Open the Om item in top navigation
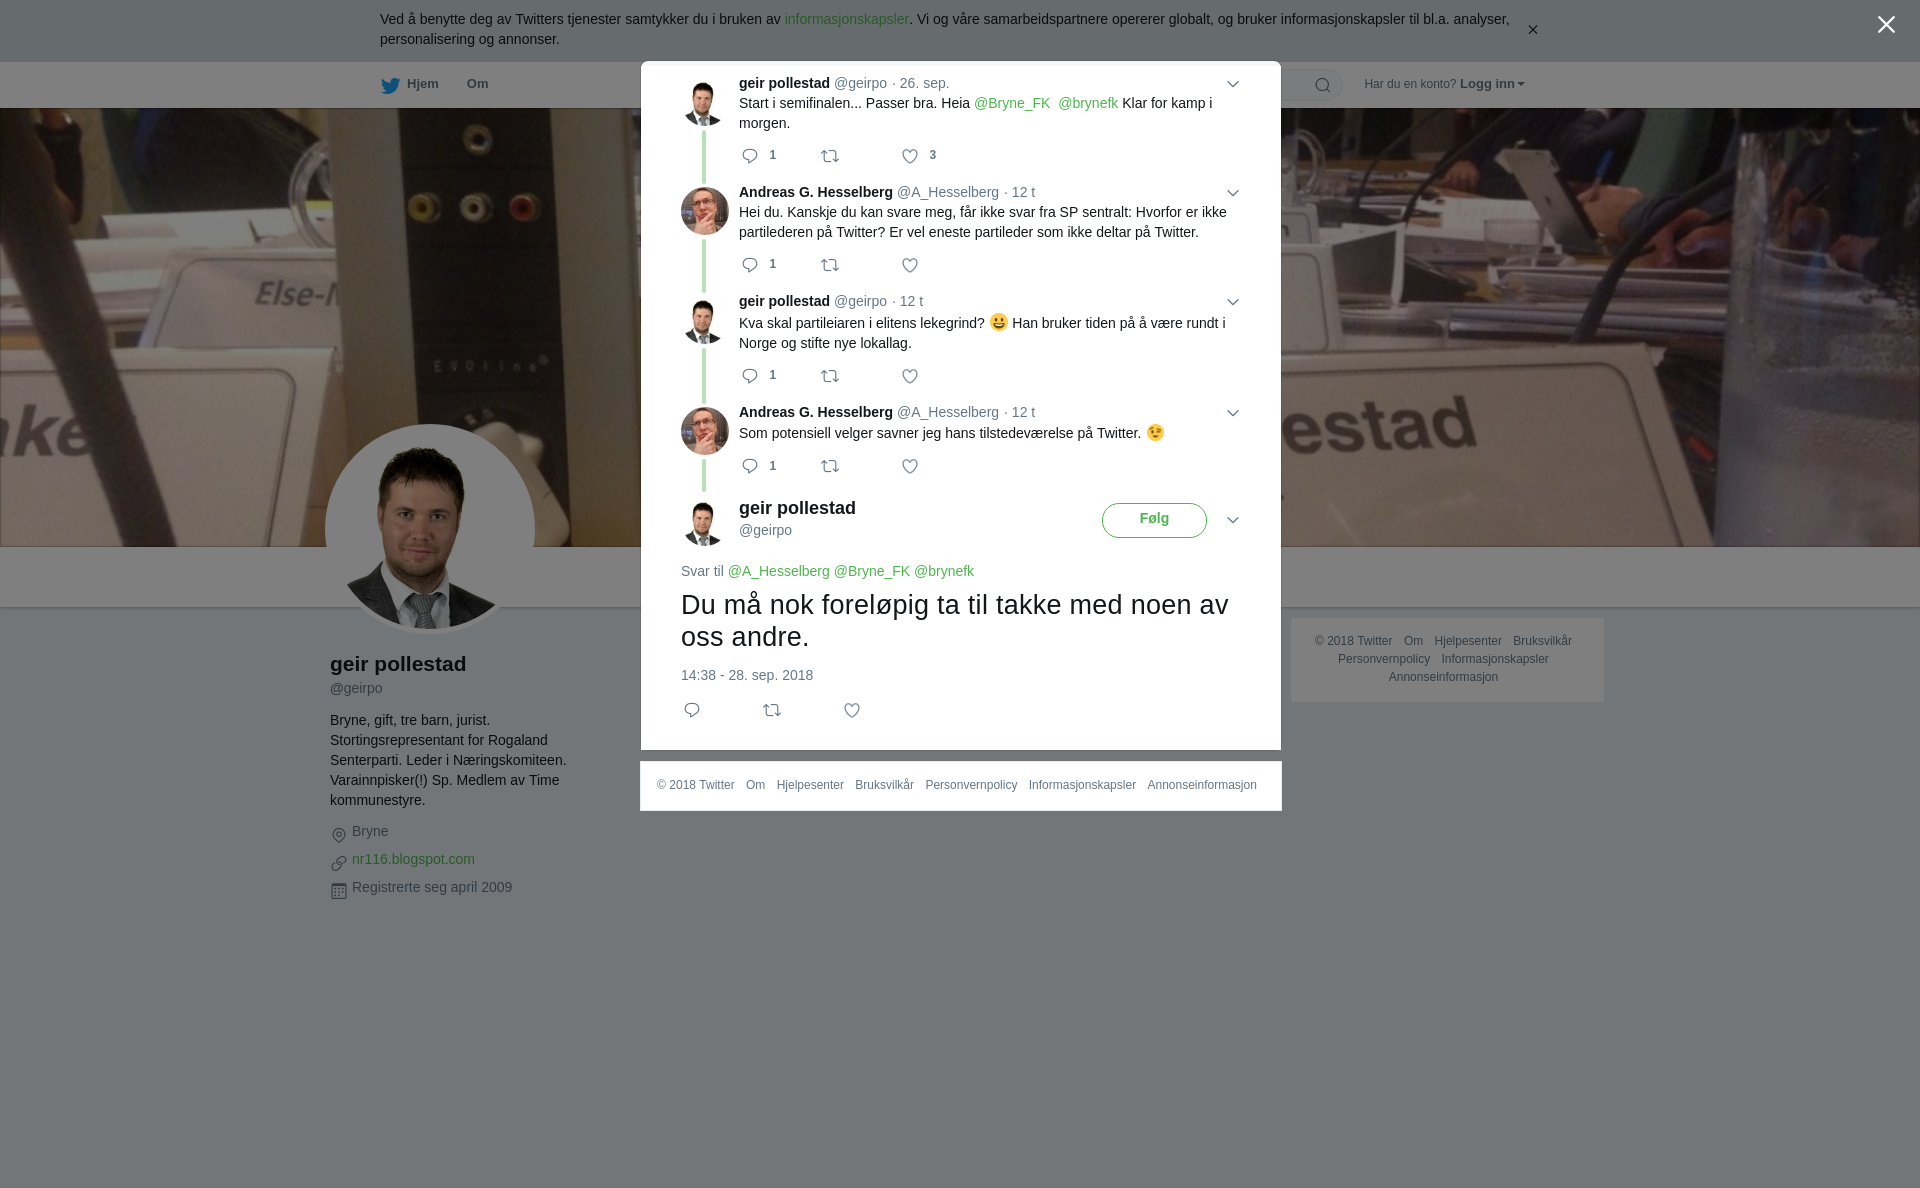Viewport: 1920px width, 1188px height. (x=477, y=84)
